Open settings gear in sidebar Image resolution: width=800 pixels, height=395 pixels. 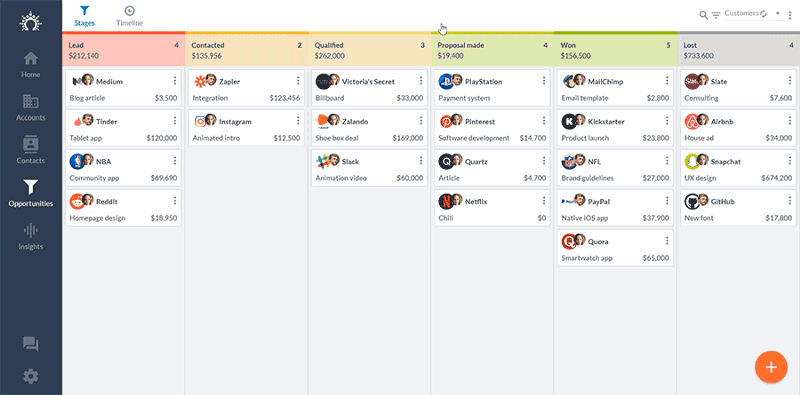pos(31,377)
